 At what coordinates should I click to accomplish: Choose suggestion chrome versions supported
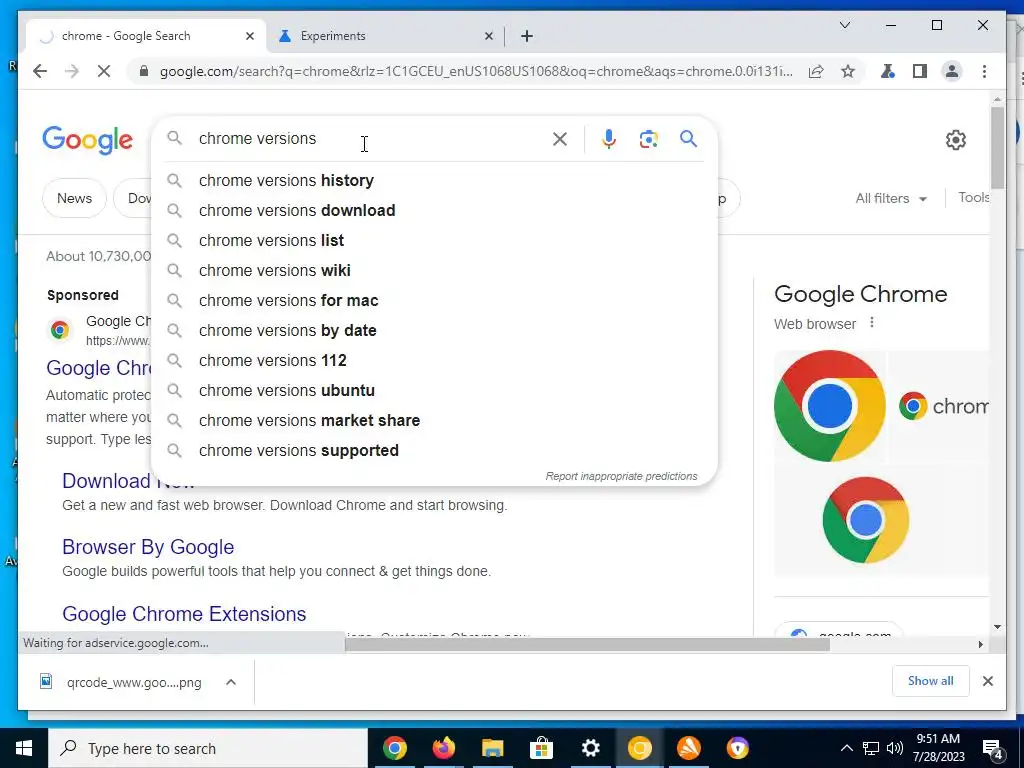click(434, 451)
